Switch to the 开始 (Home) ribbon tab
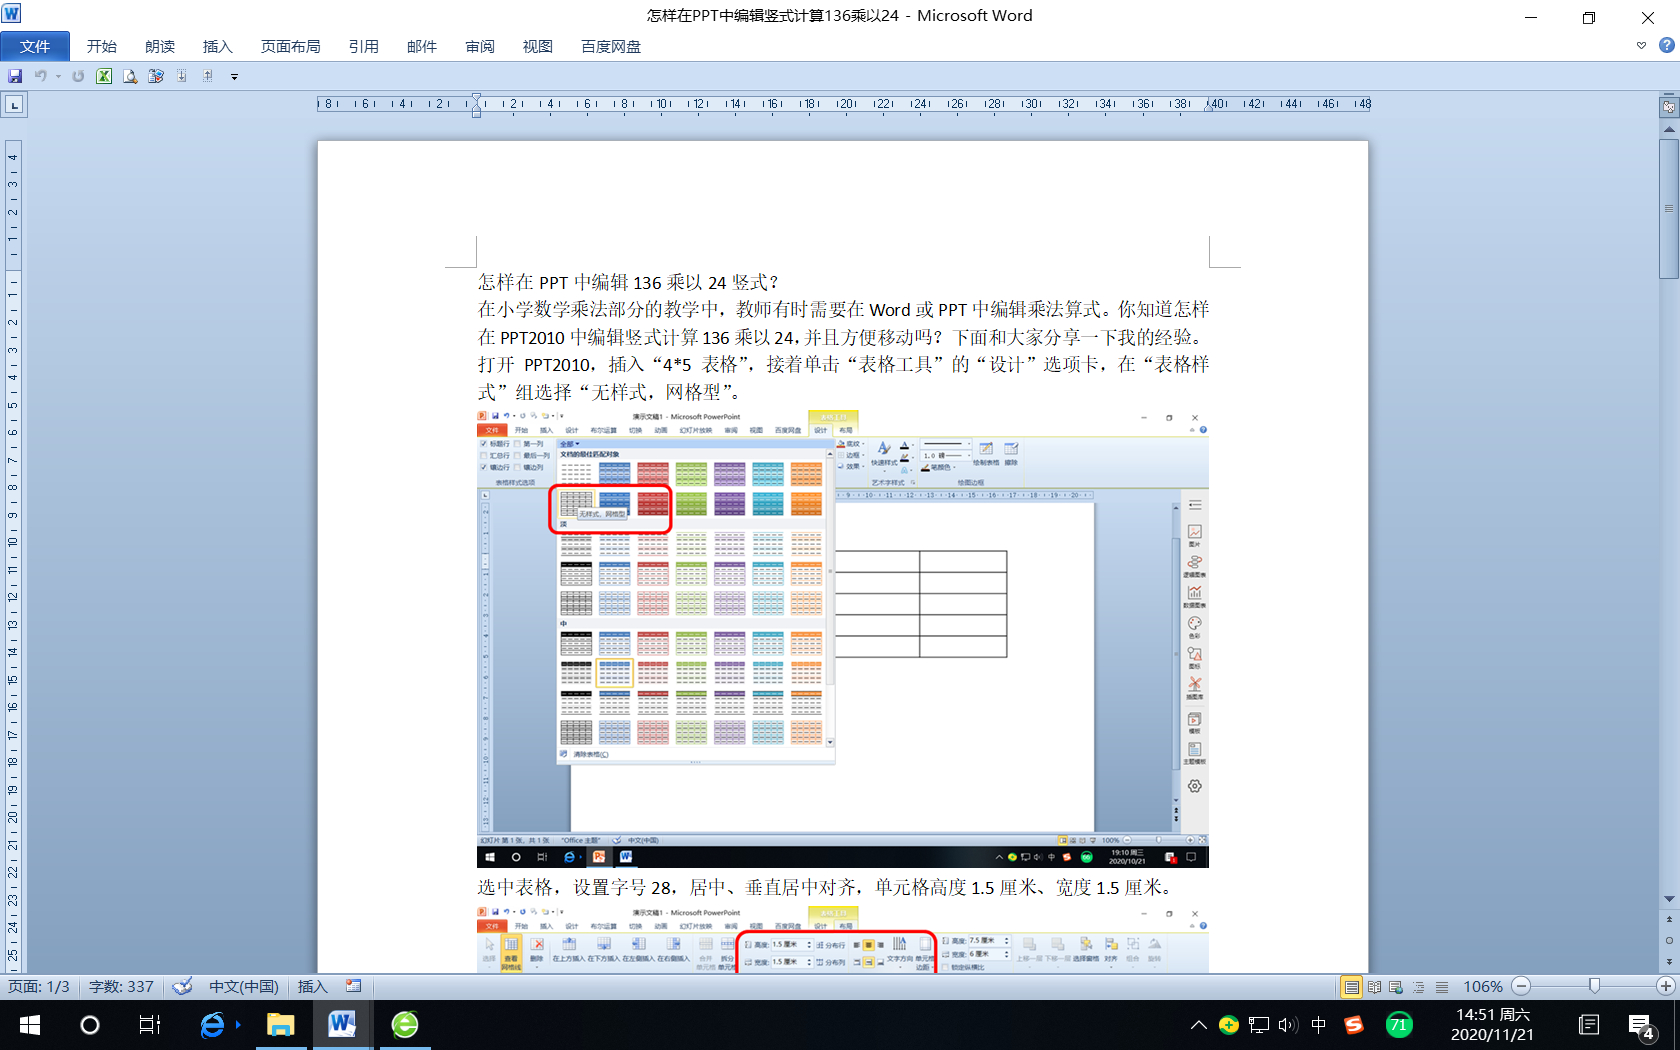Viewport: 1680px width, 1050px height. click(x=102, y=46)
